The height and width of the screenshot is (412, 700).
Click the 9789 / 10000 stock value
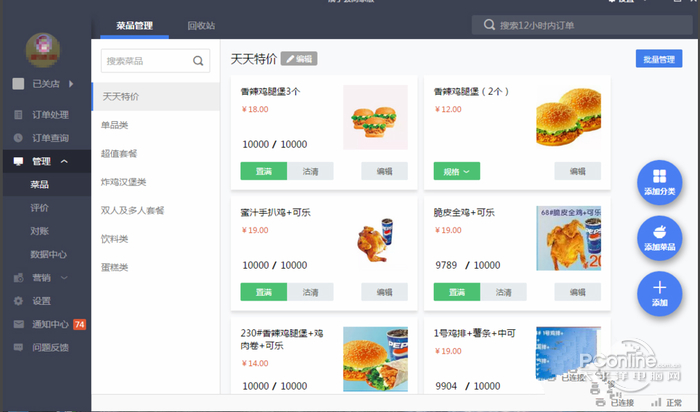pos(467,265)
